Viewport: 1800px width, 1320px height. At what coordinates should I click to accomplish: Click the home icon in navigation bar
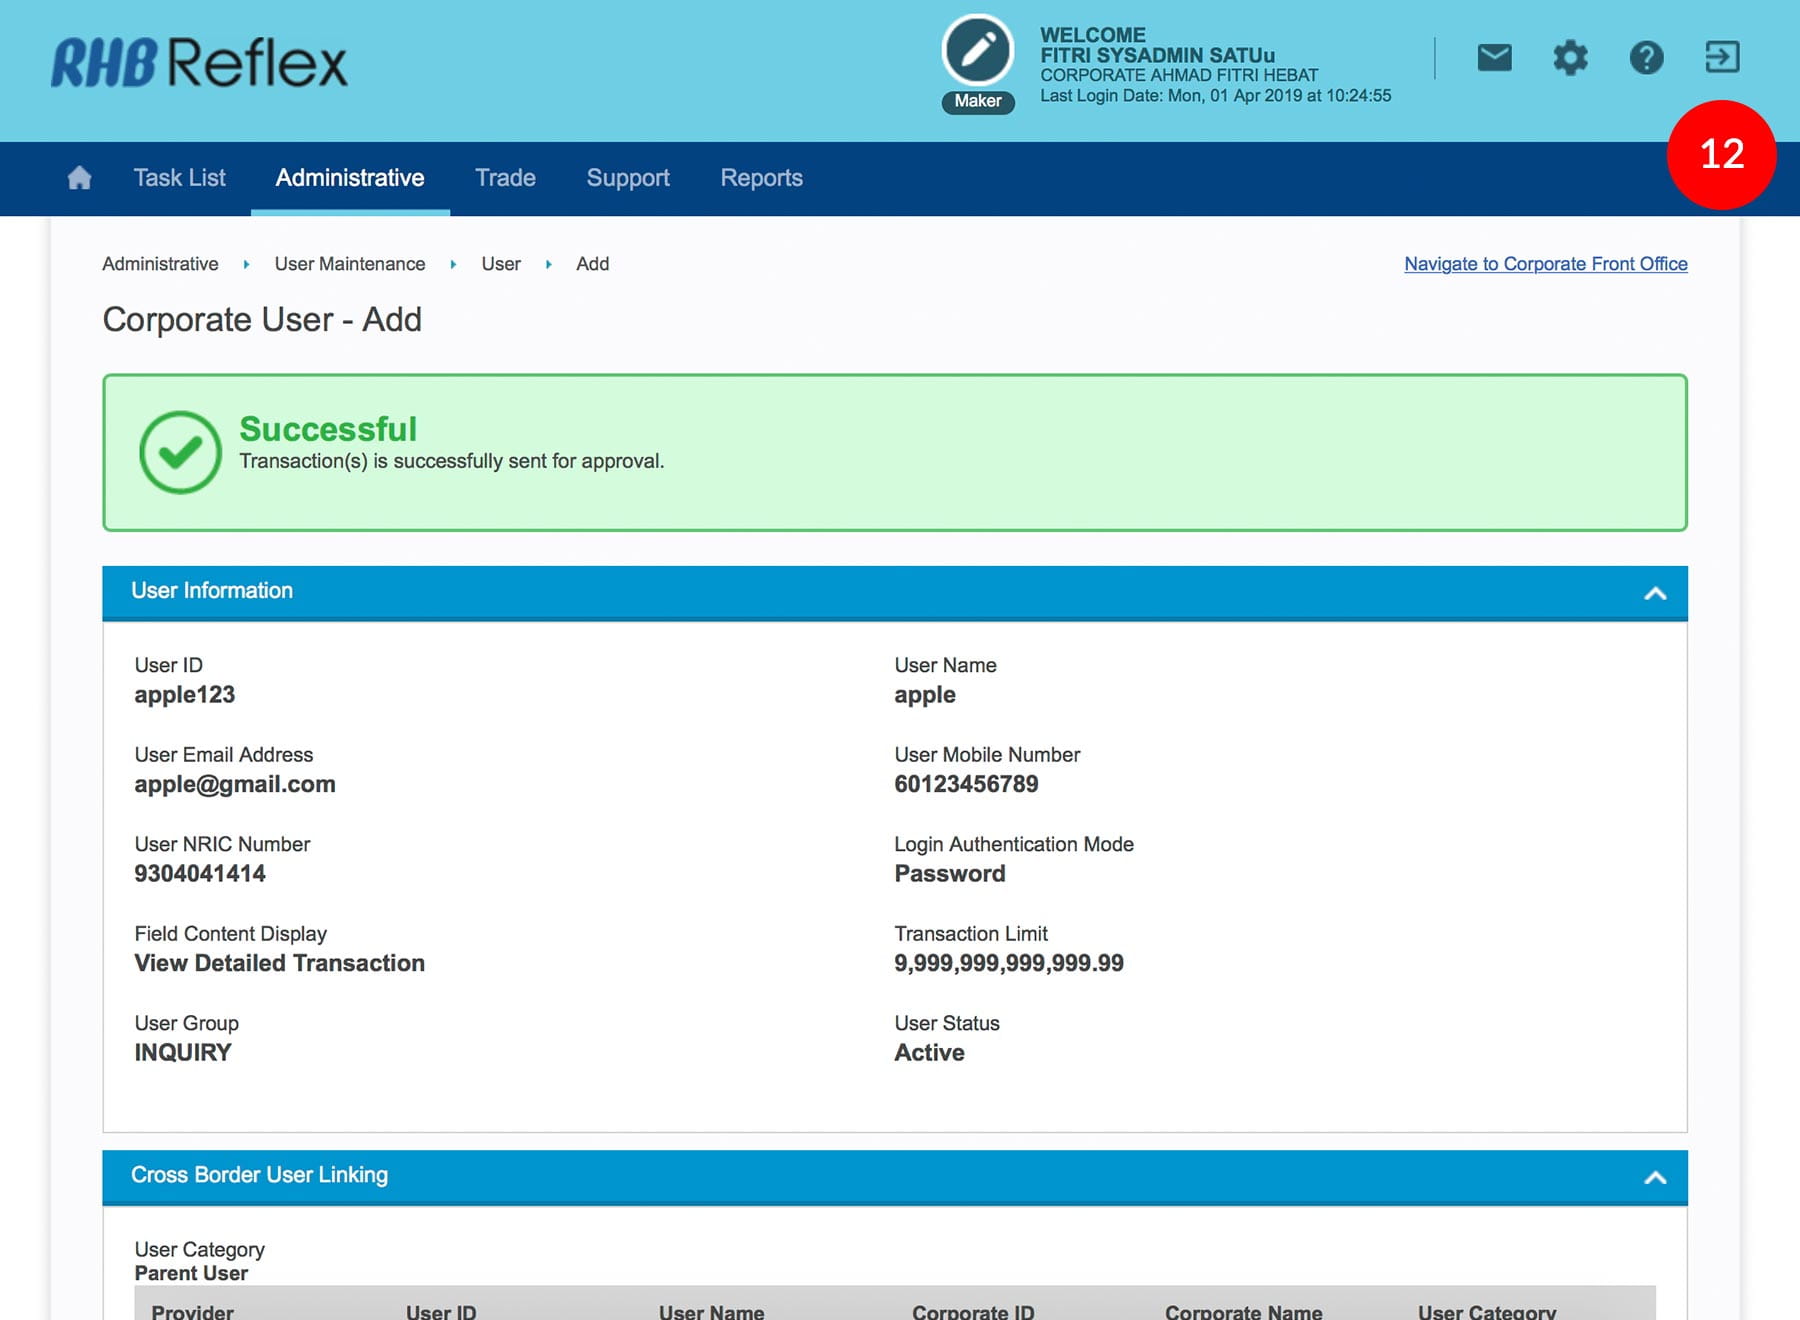pyautogui.click(x=79, y=178)
